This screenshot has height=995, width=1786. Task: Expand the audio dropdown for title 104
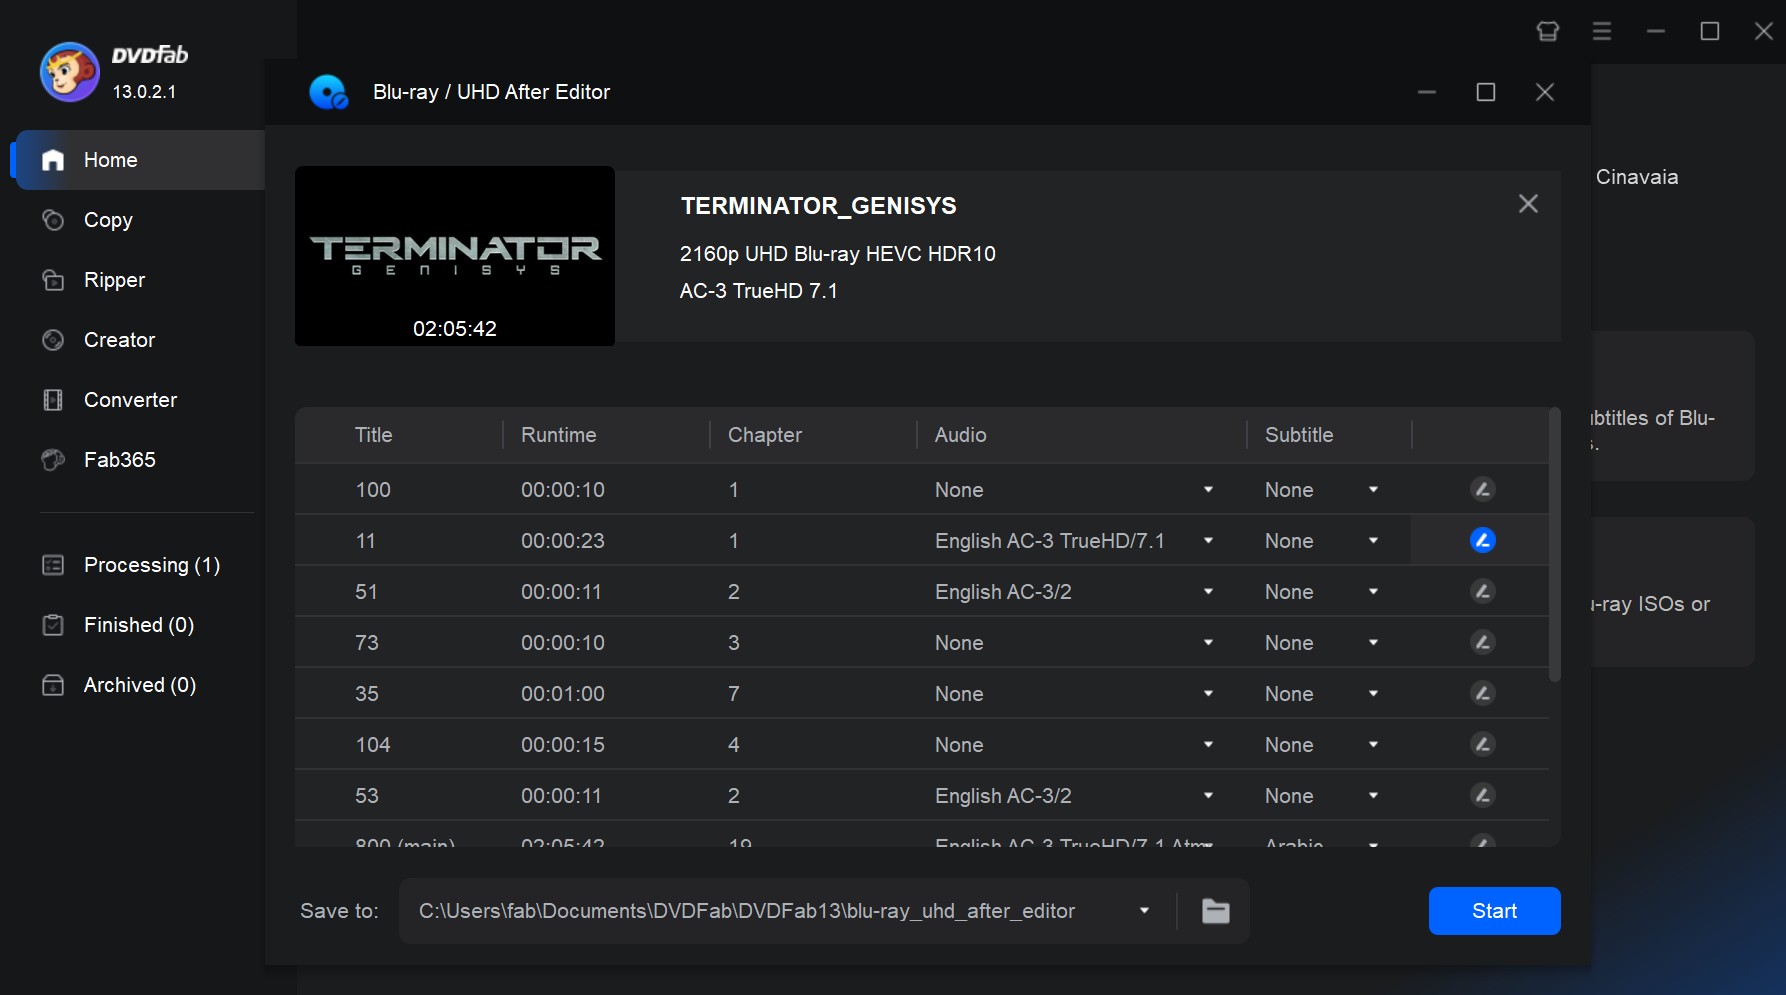click(x=1208, y=745)
